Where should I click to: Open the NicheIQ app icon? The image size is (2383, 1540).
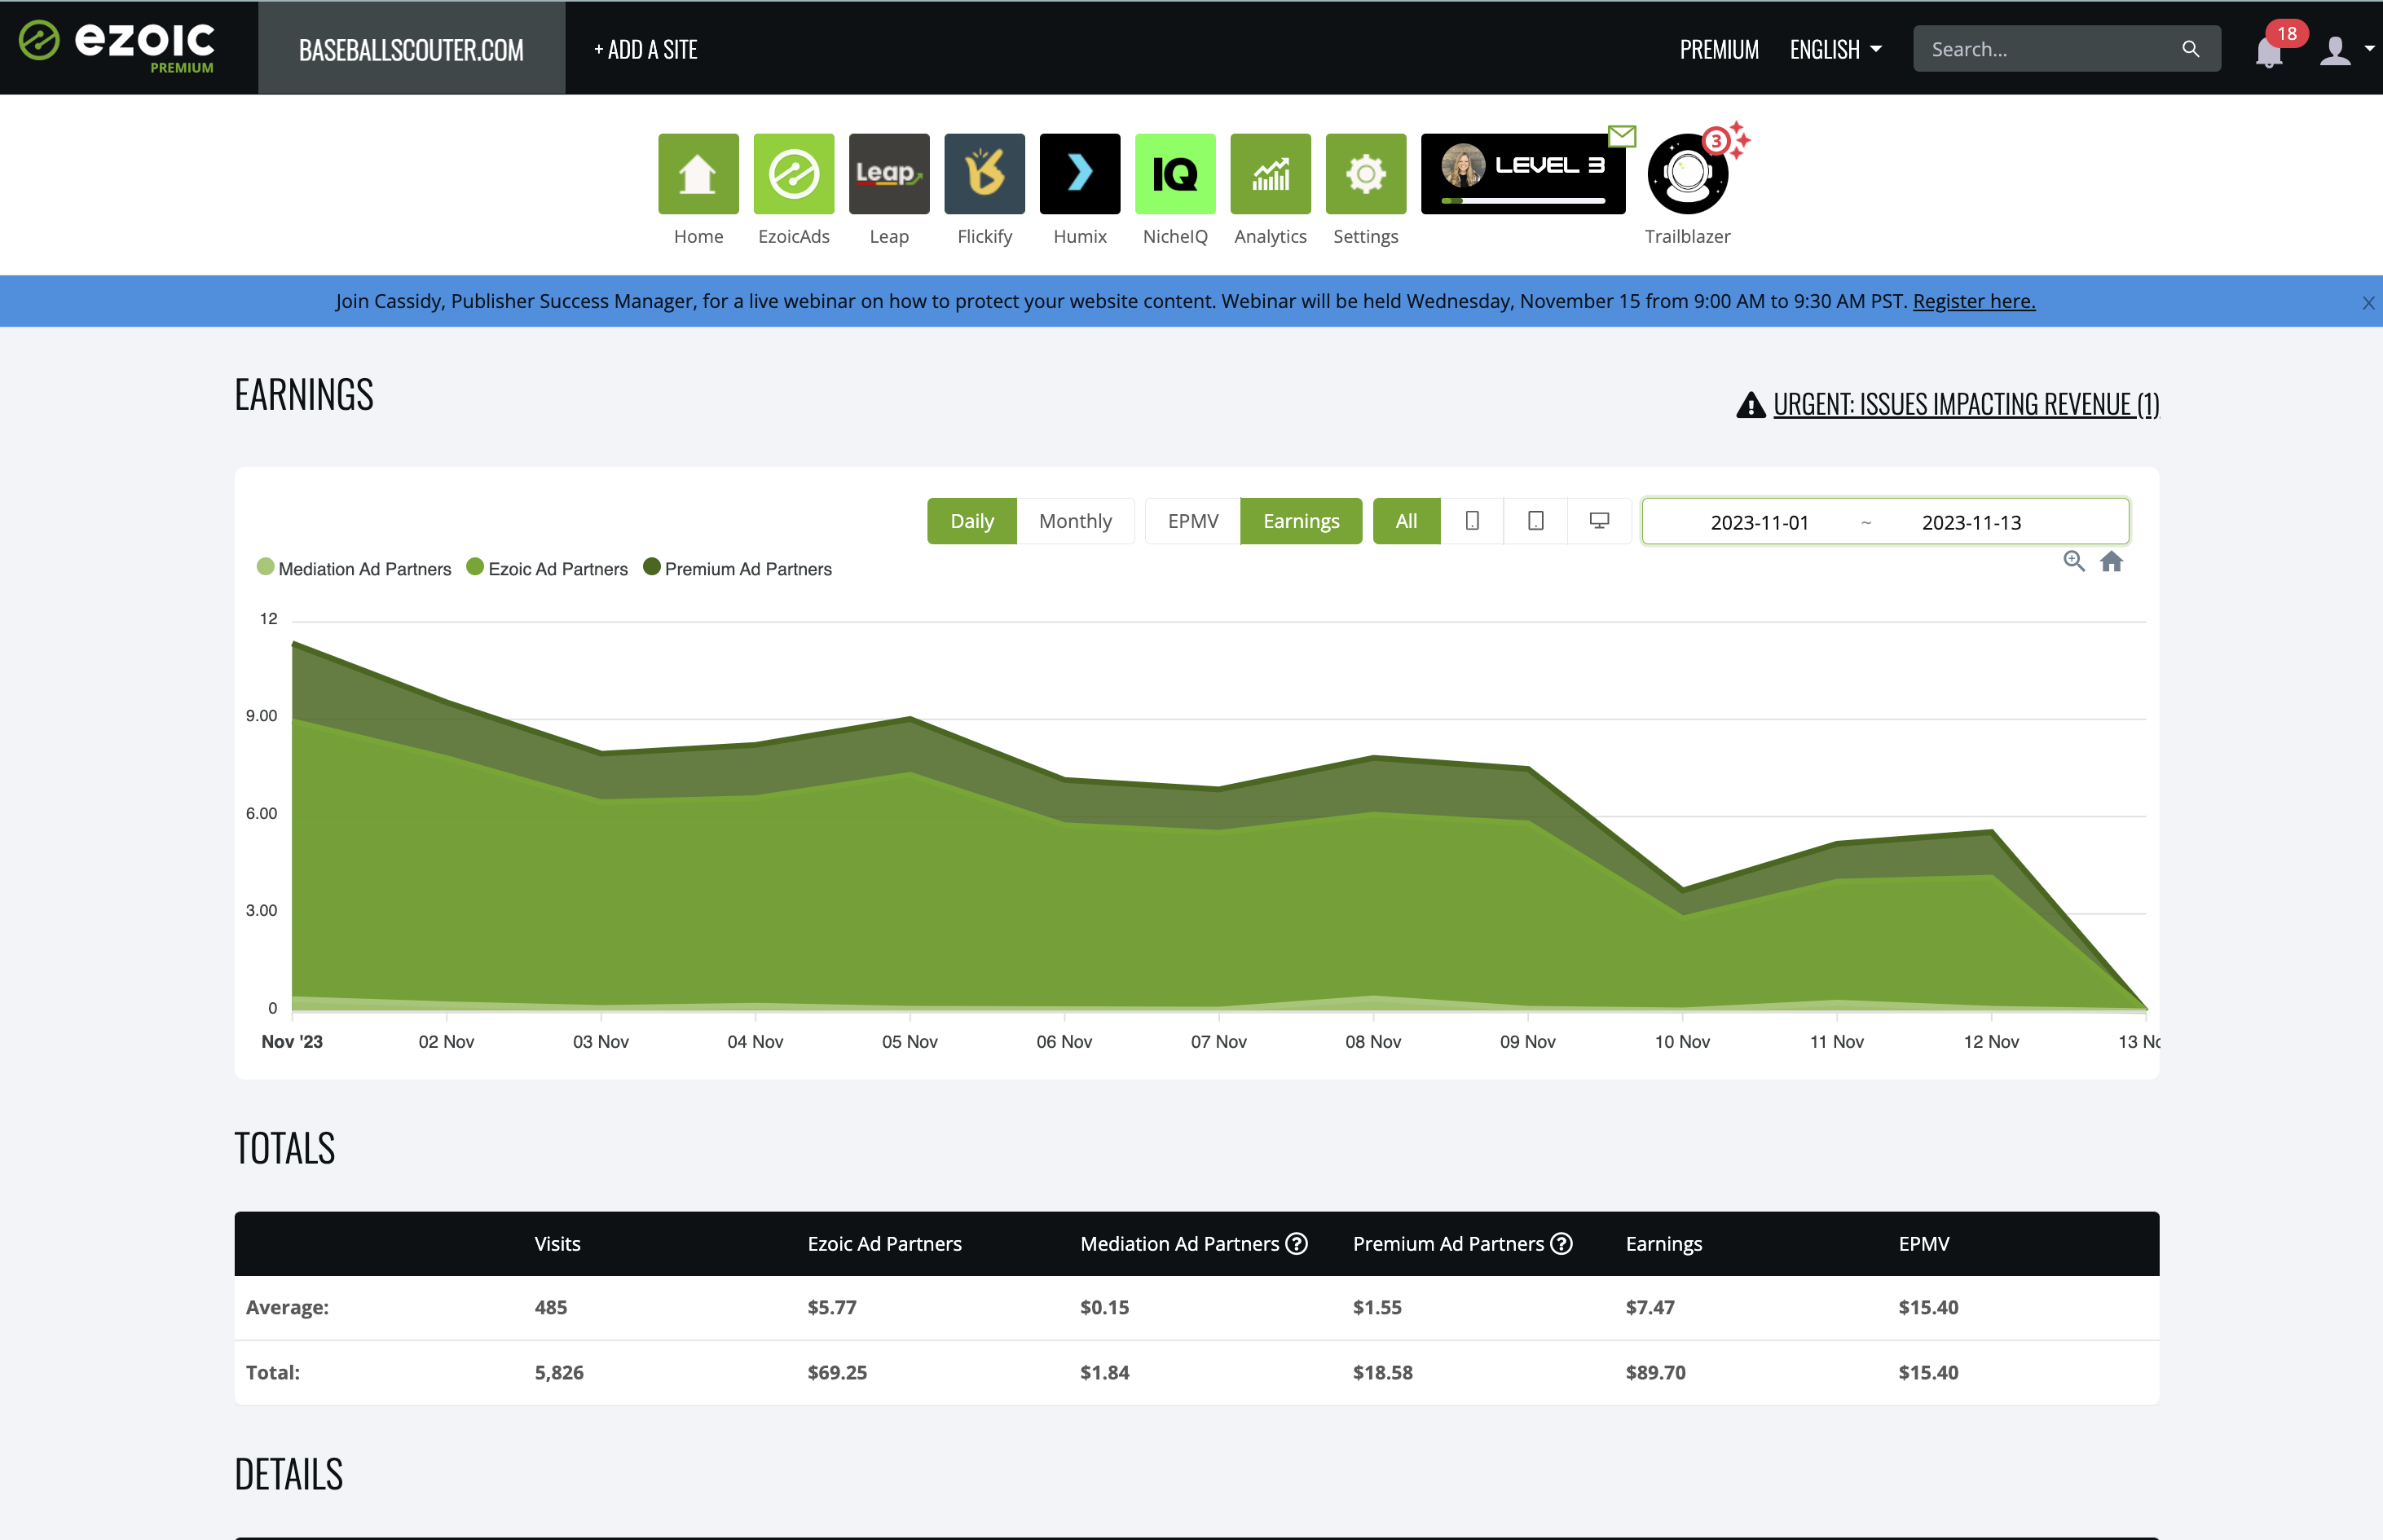[x=1175, y=173]
